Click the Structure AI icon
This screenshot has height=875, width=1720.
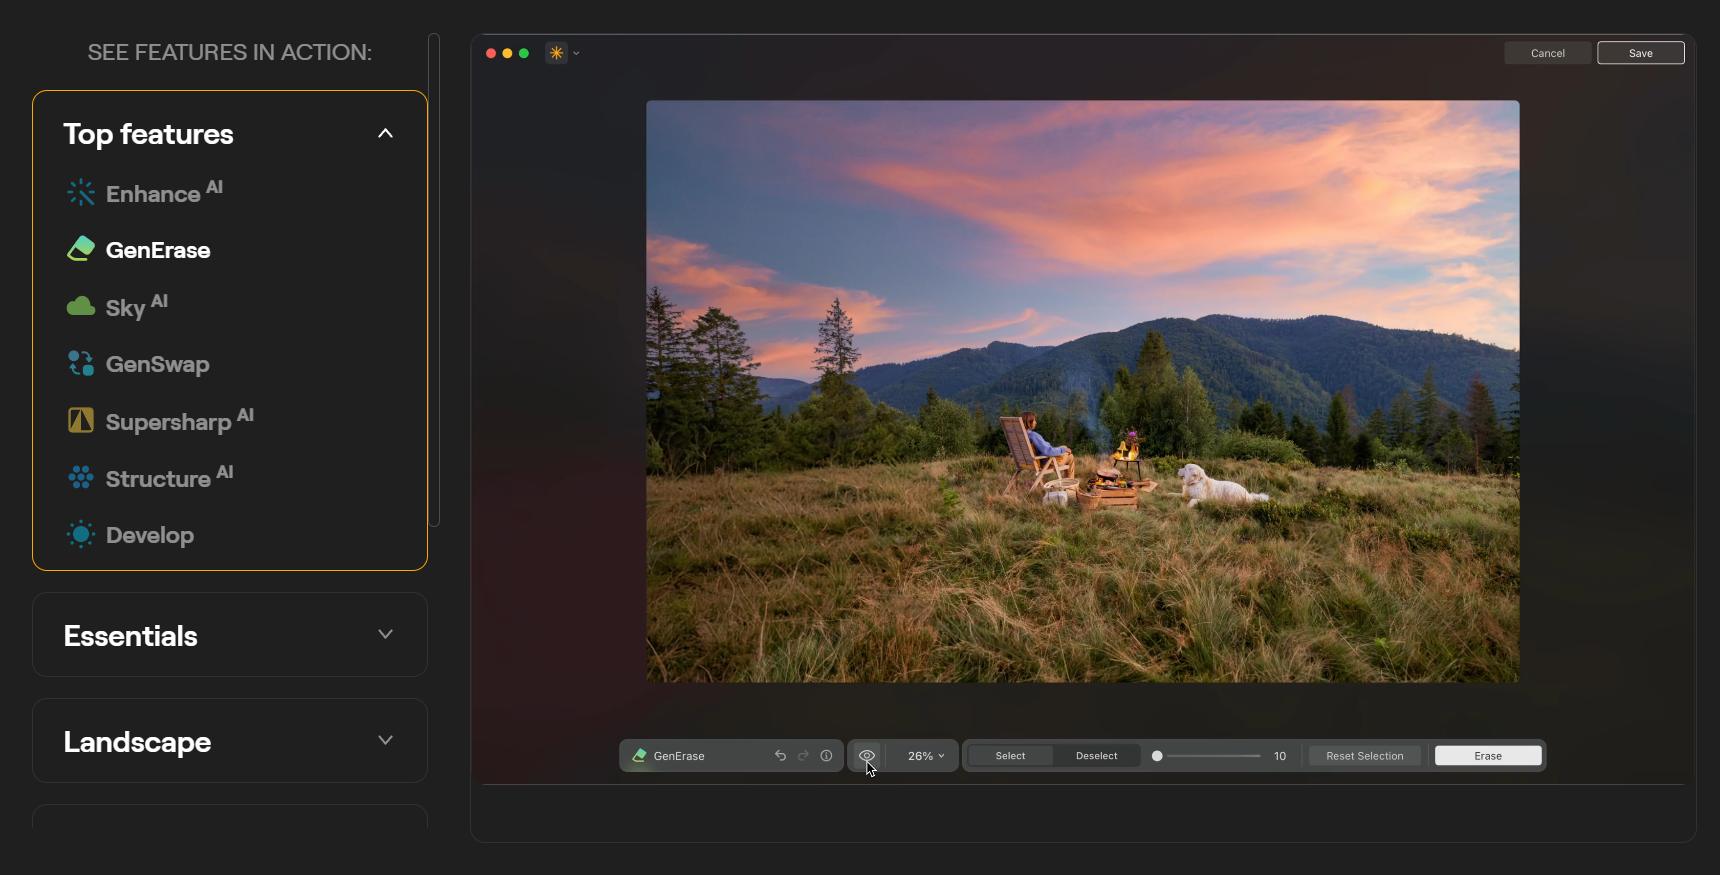[81, 477]
